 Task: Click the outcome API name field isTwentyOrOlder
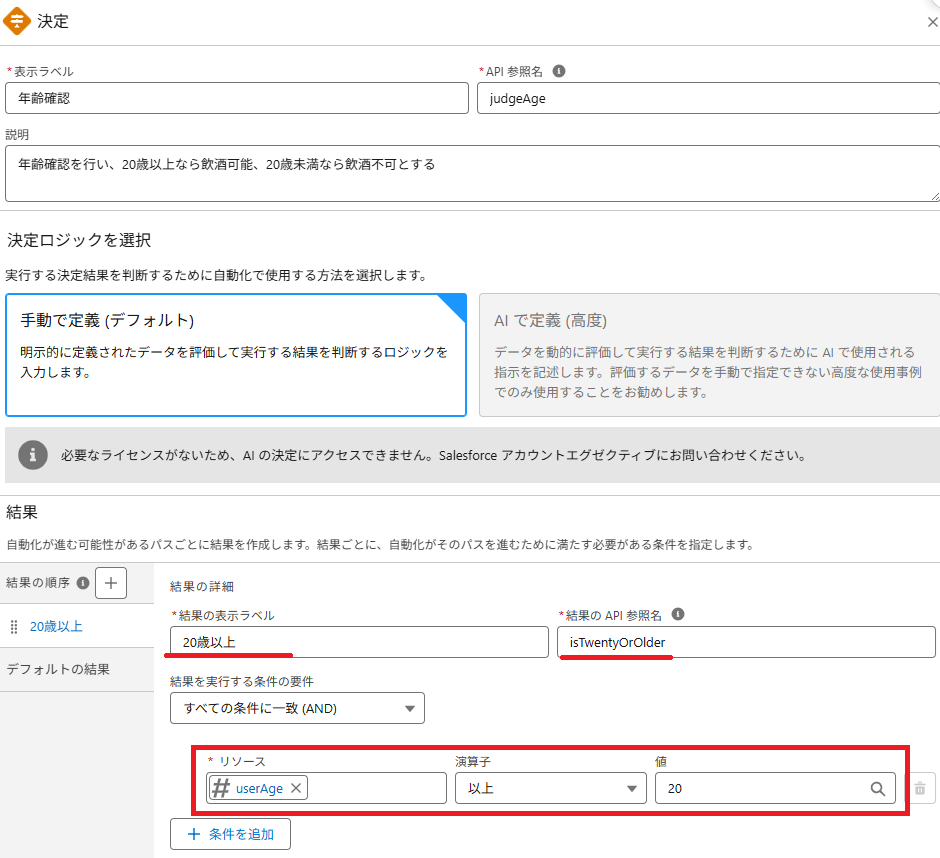746,642
